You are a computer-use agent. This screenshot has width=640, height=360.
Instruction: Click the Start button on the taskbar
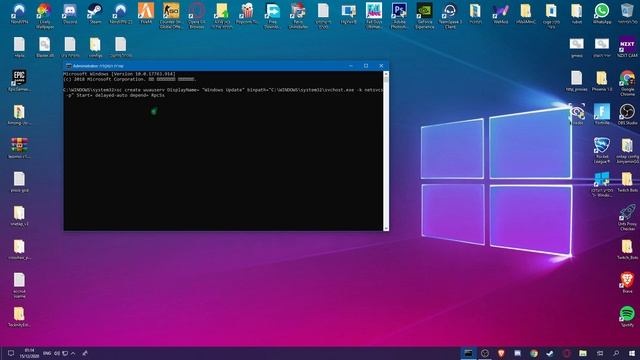(x=632, y=353)
